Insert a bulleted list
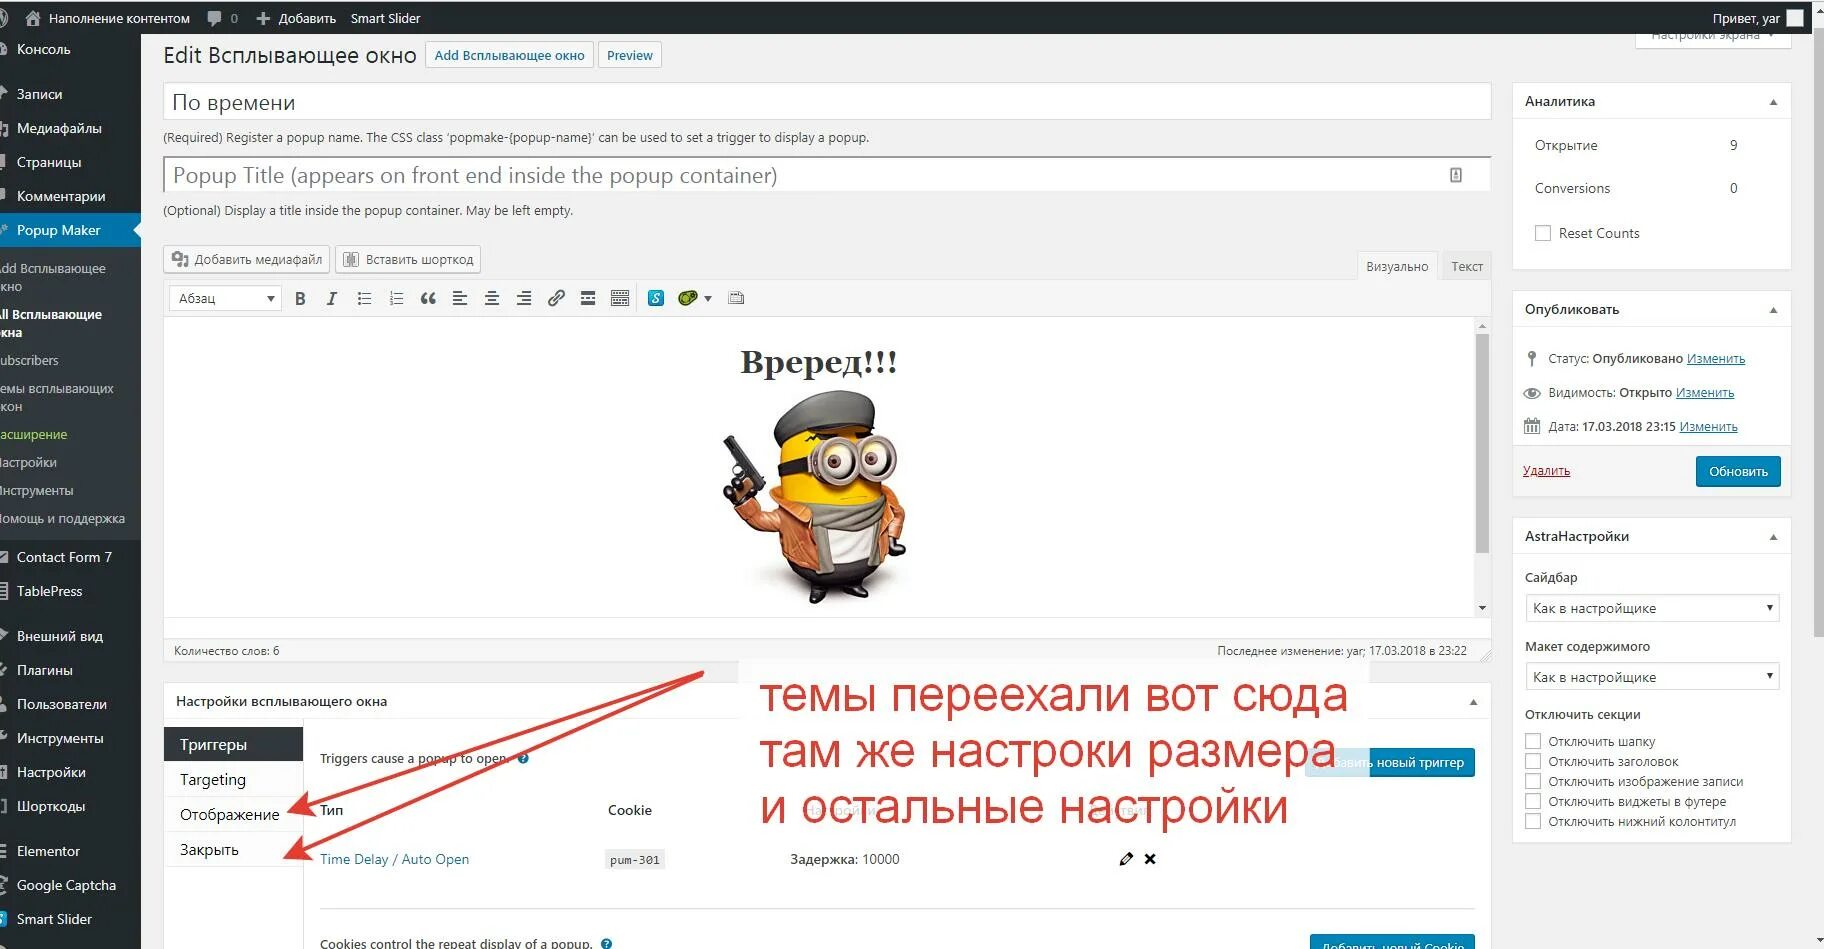The width and height of the screenshot is (1824, 949). tap(364, 298)
